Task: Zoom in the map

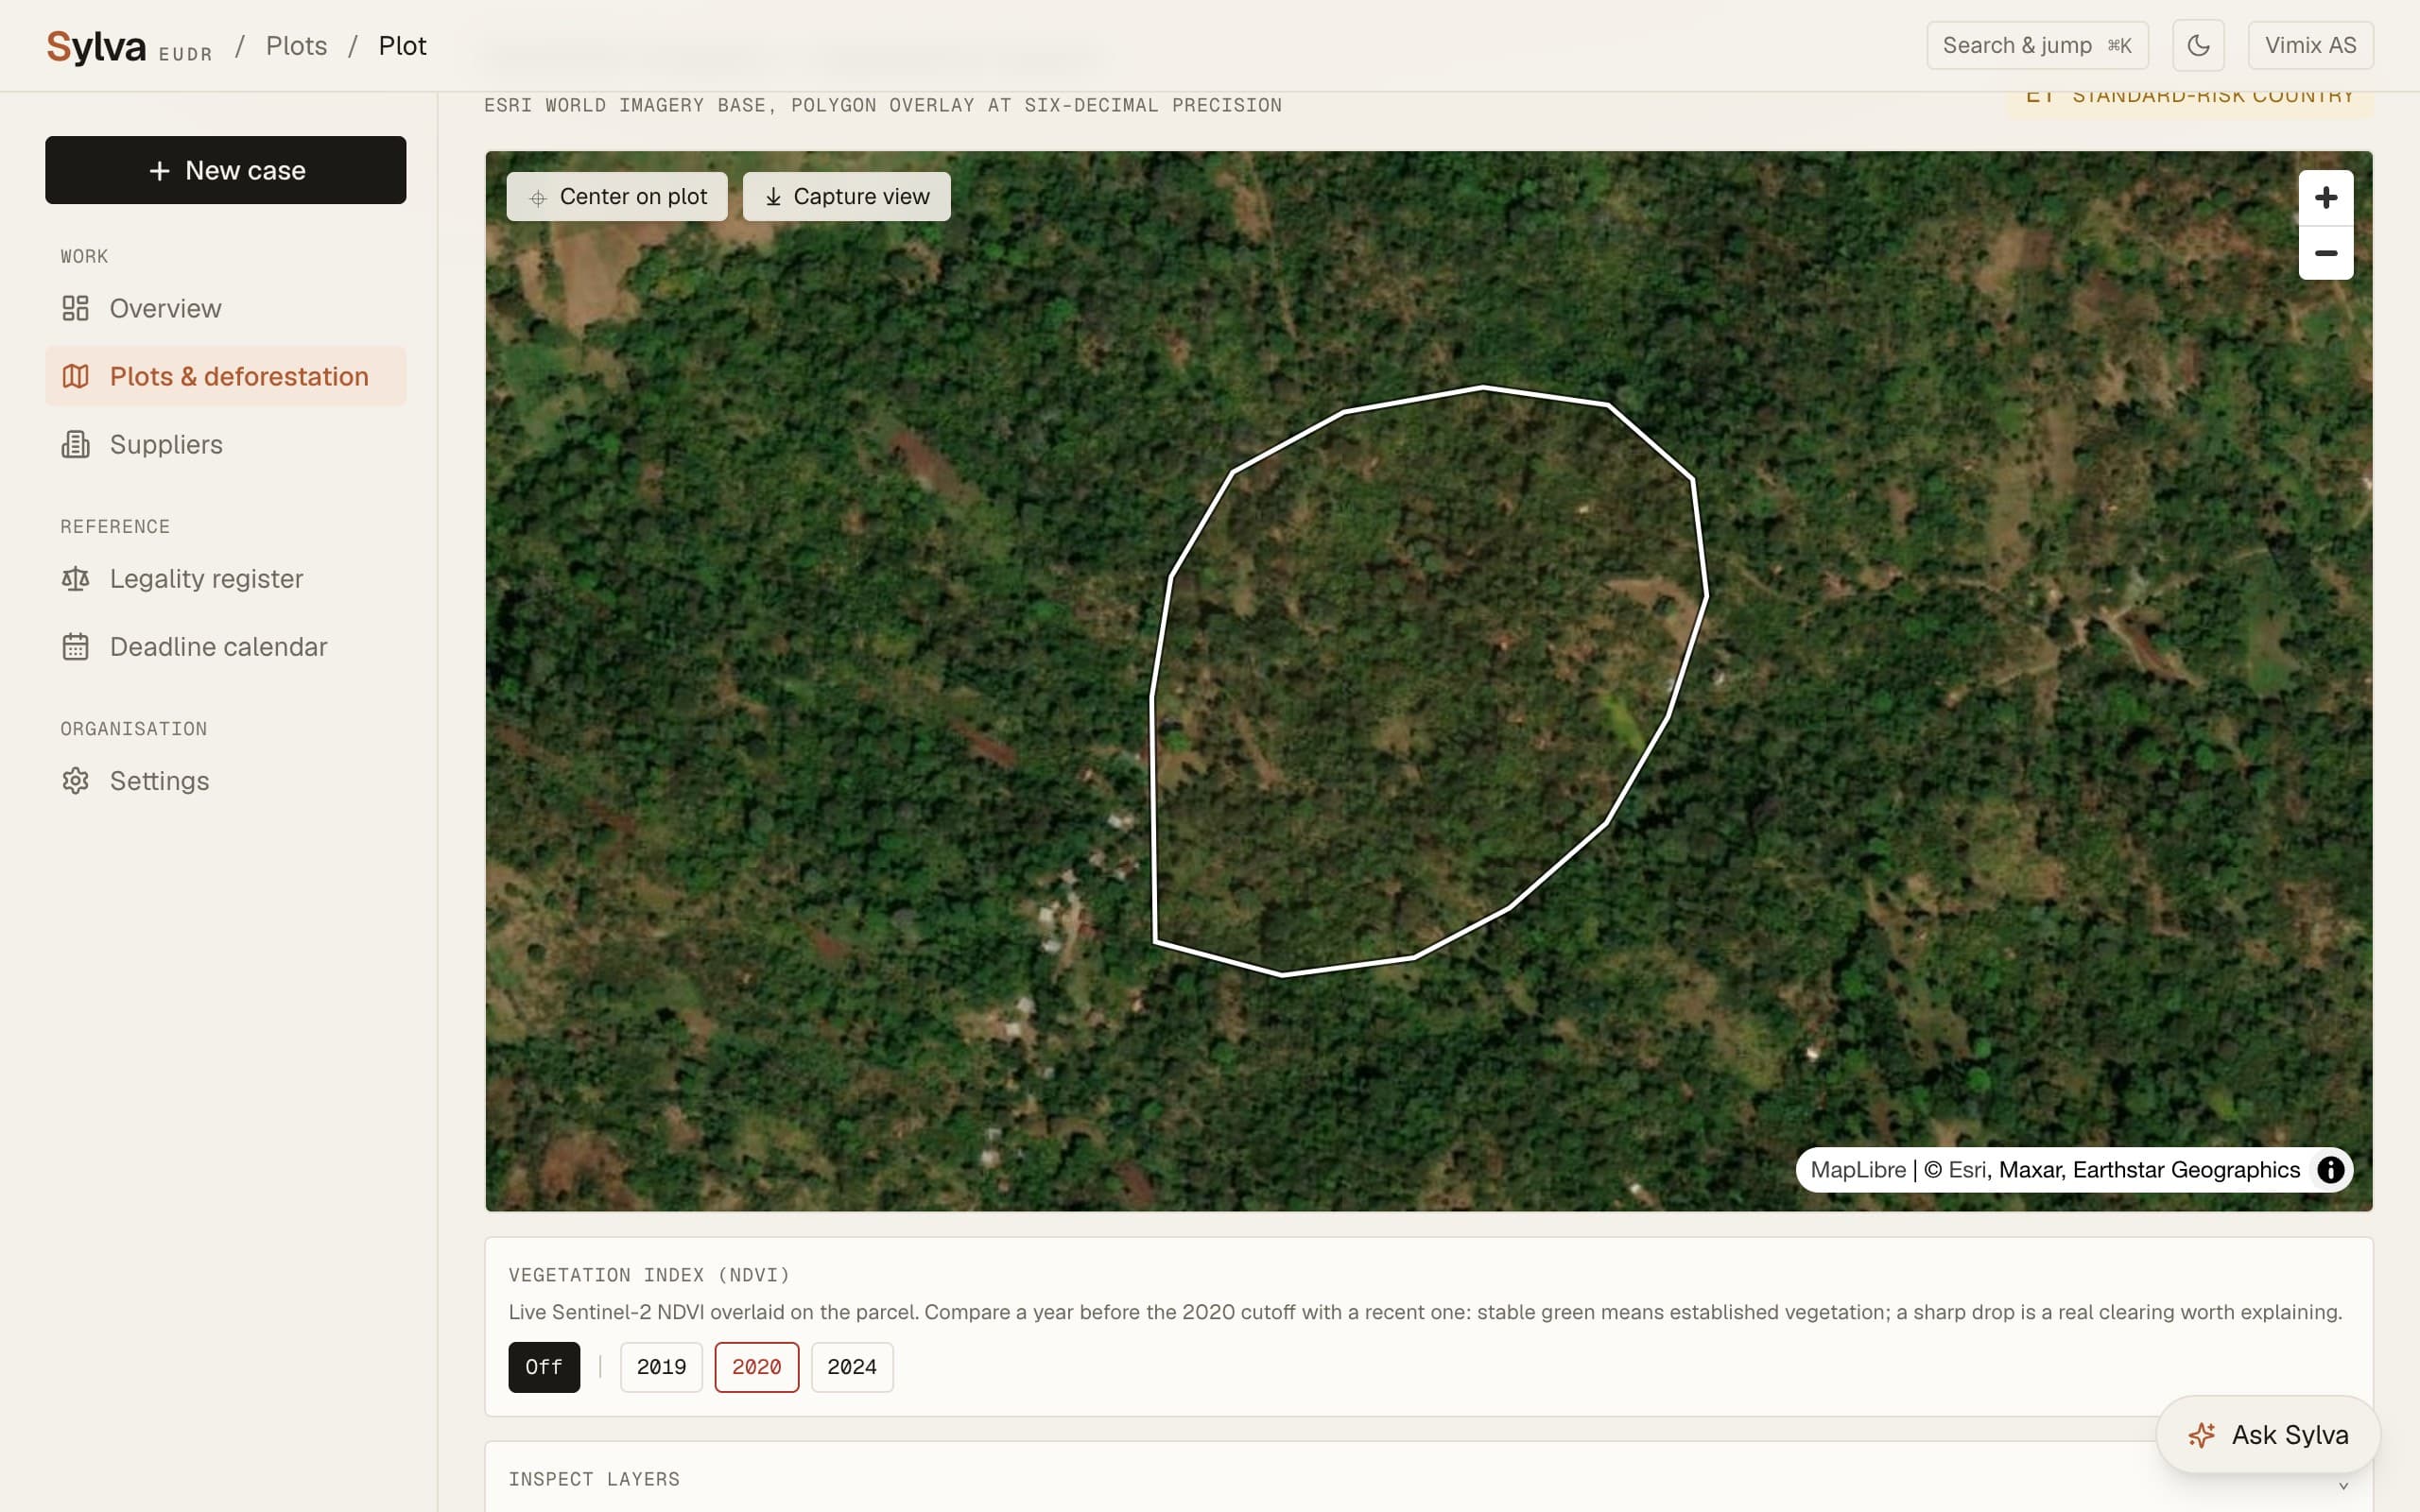Action: pyautogui.click(x=2326, y=197)
